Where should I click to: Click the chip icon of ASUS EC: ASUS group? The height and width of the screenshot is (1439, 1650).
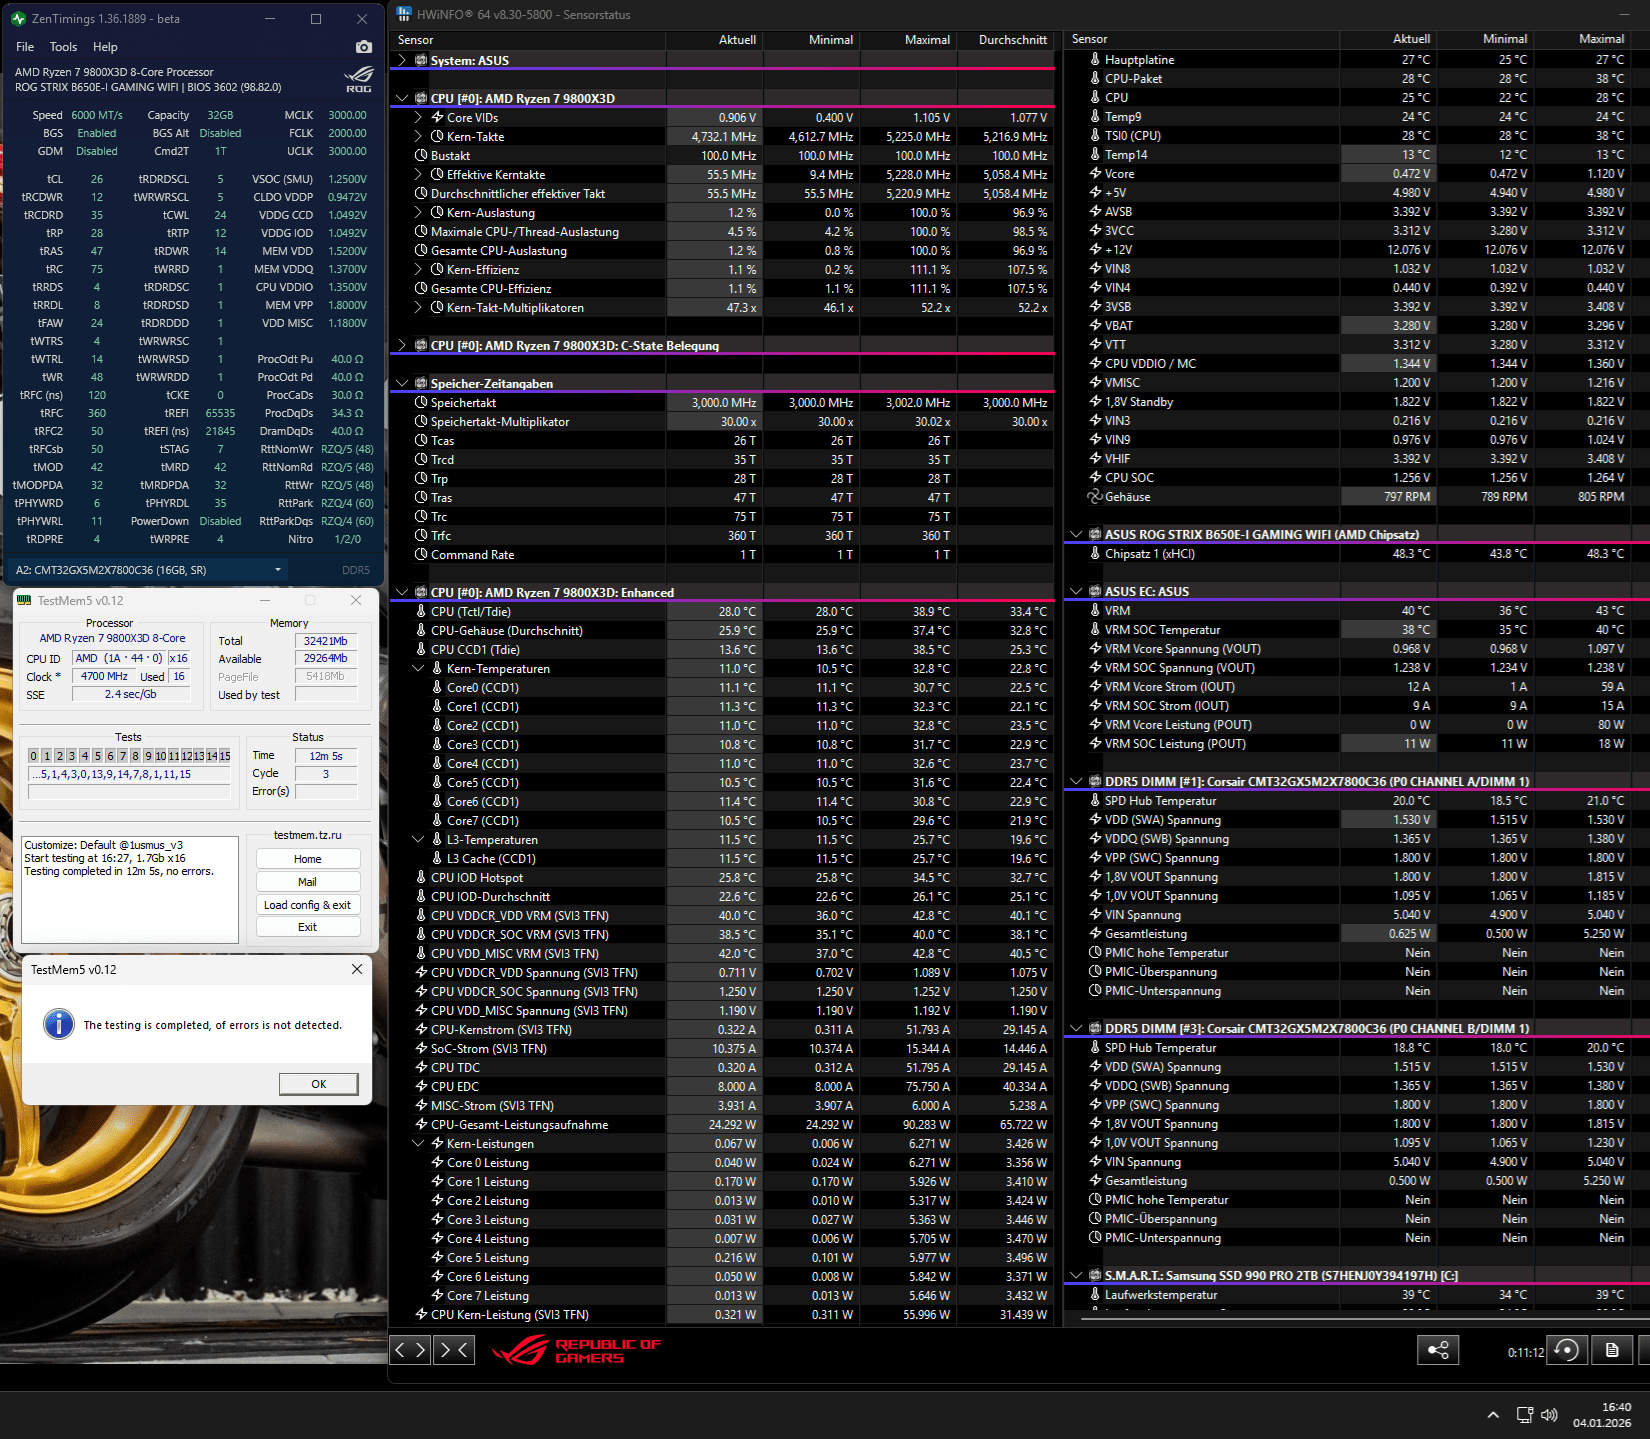pos(1095,591)
